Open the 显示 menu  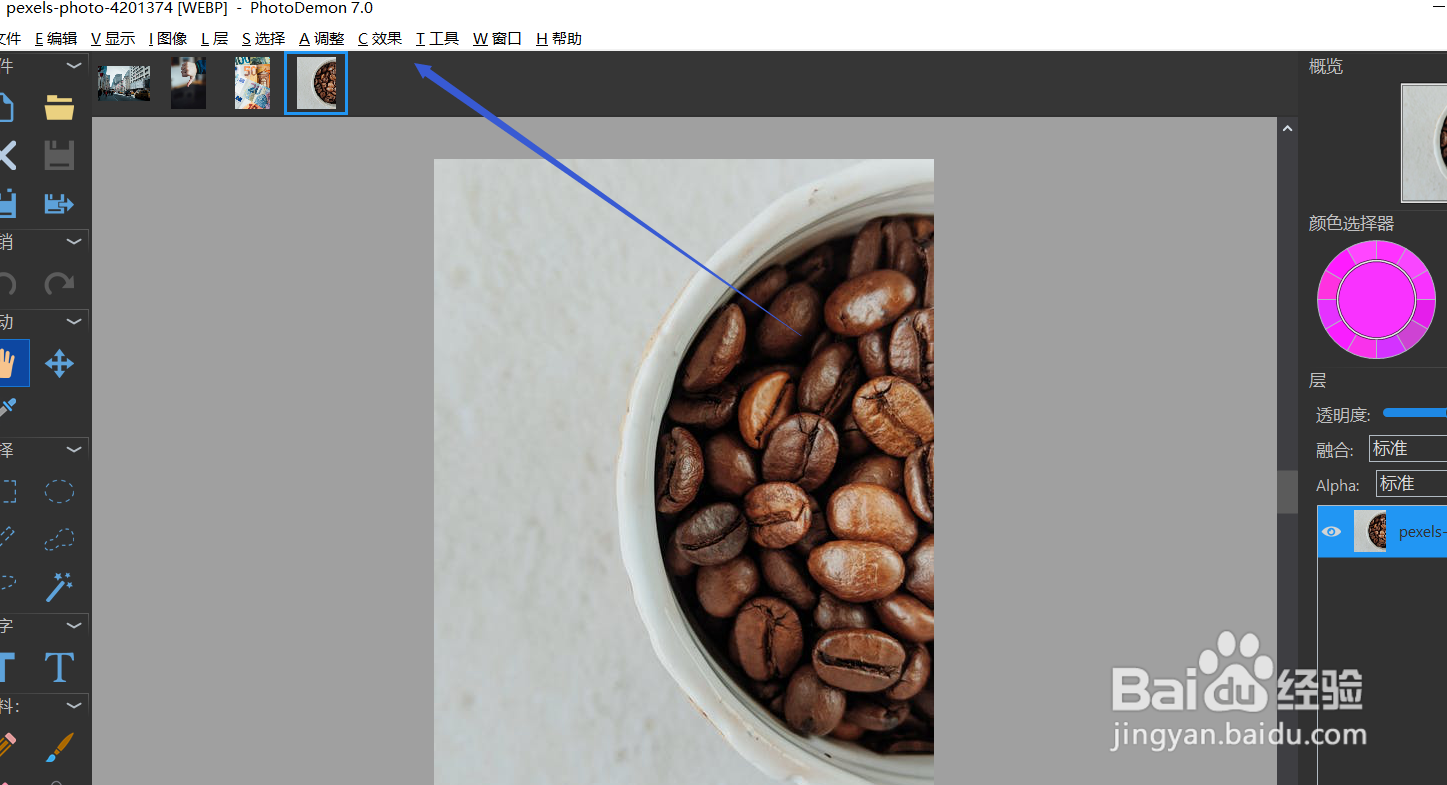(x=113, y=39)
